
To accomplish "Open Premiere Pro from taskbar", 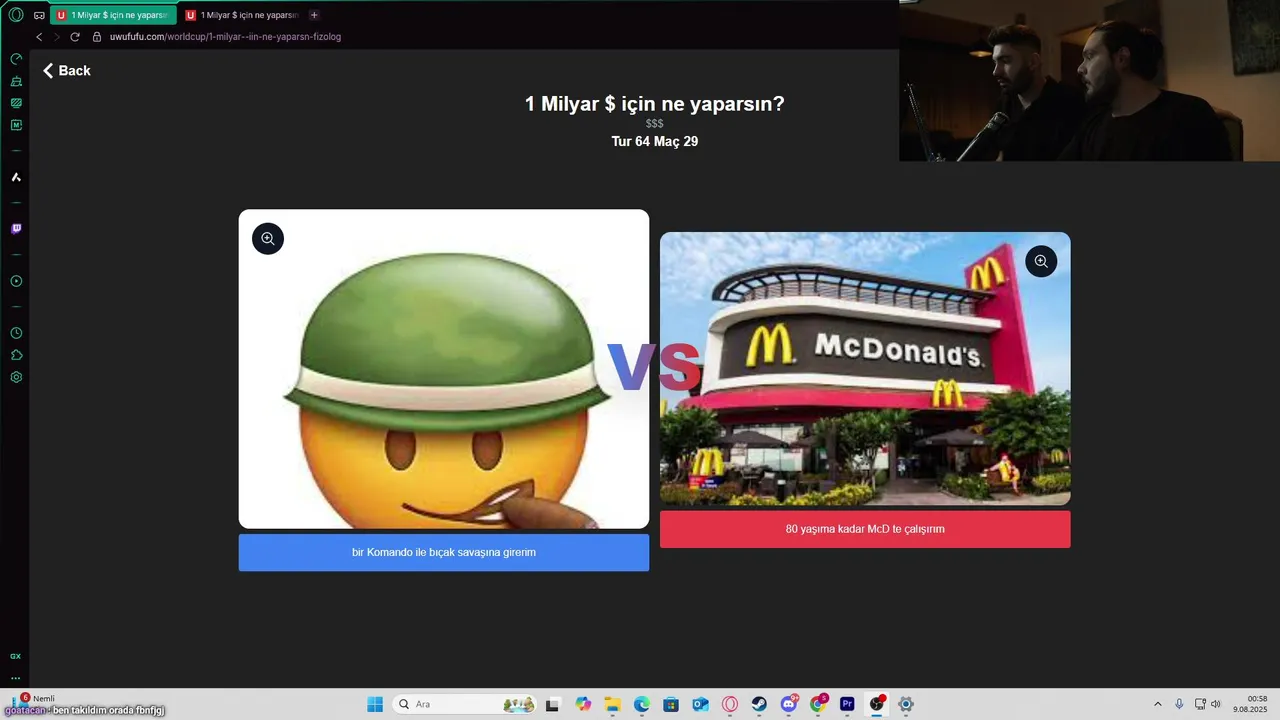I will tap(848, 704).
